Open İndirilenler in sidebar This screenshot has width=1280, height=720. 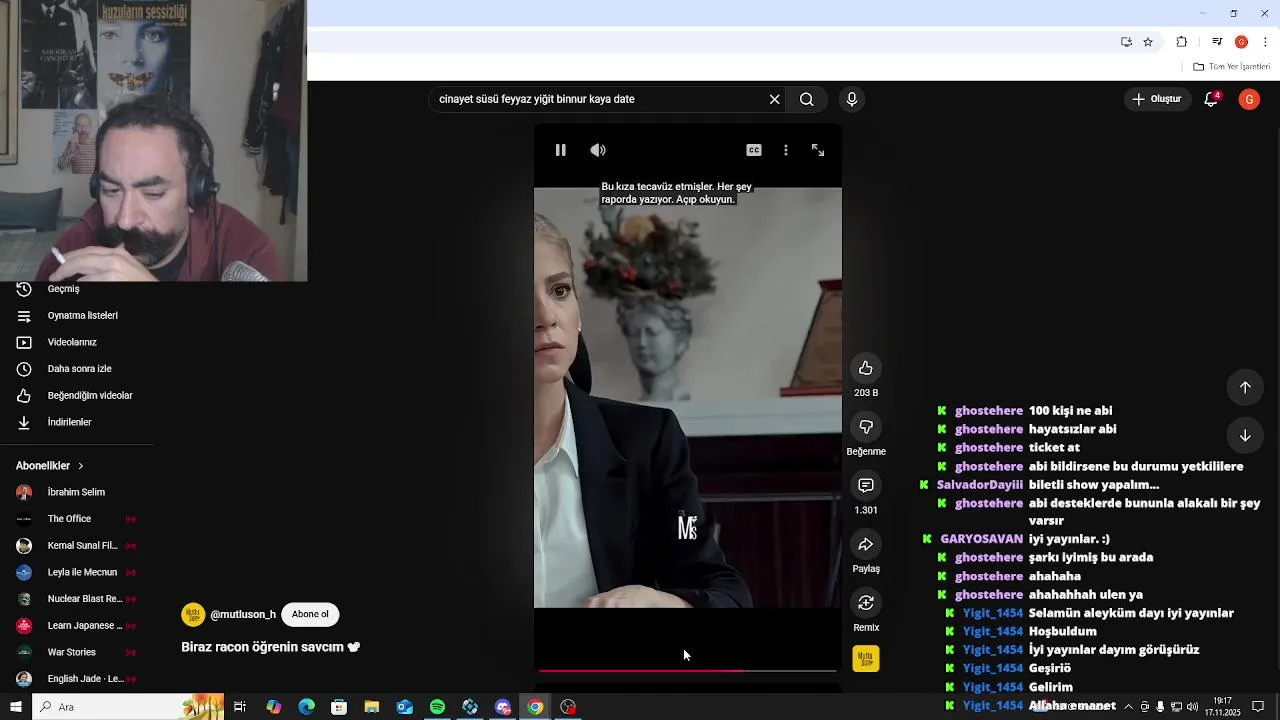point(69,422)
